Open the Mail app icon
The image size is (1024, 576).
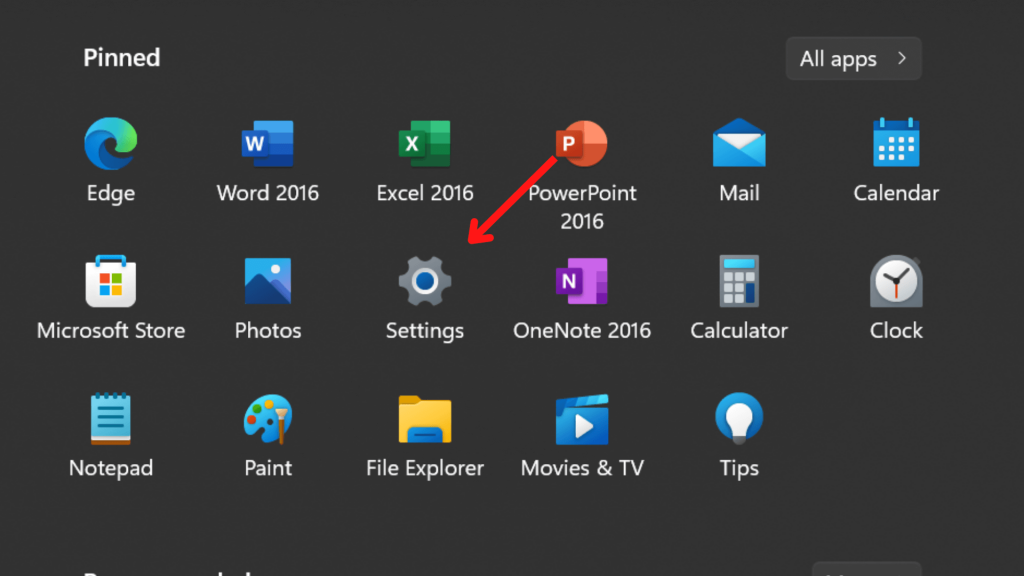coord(739,143)
